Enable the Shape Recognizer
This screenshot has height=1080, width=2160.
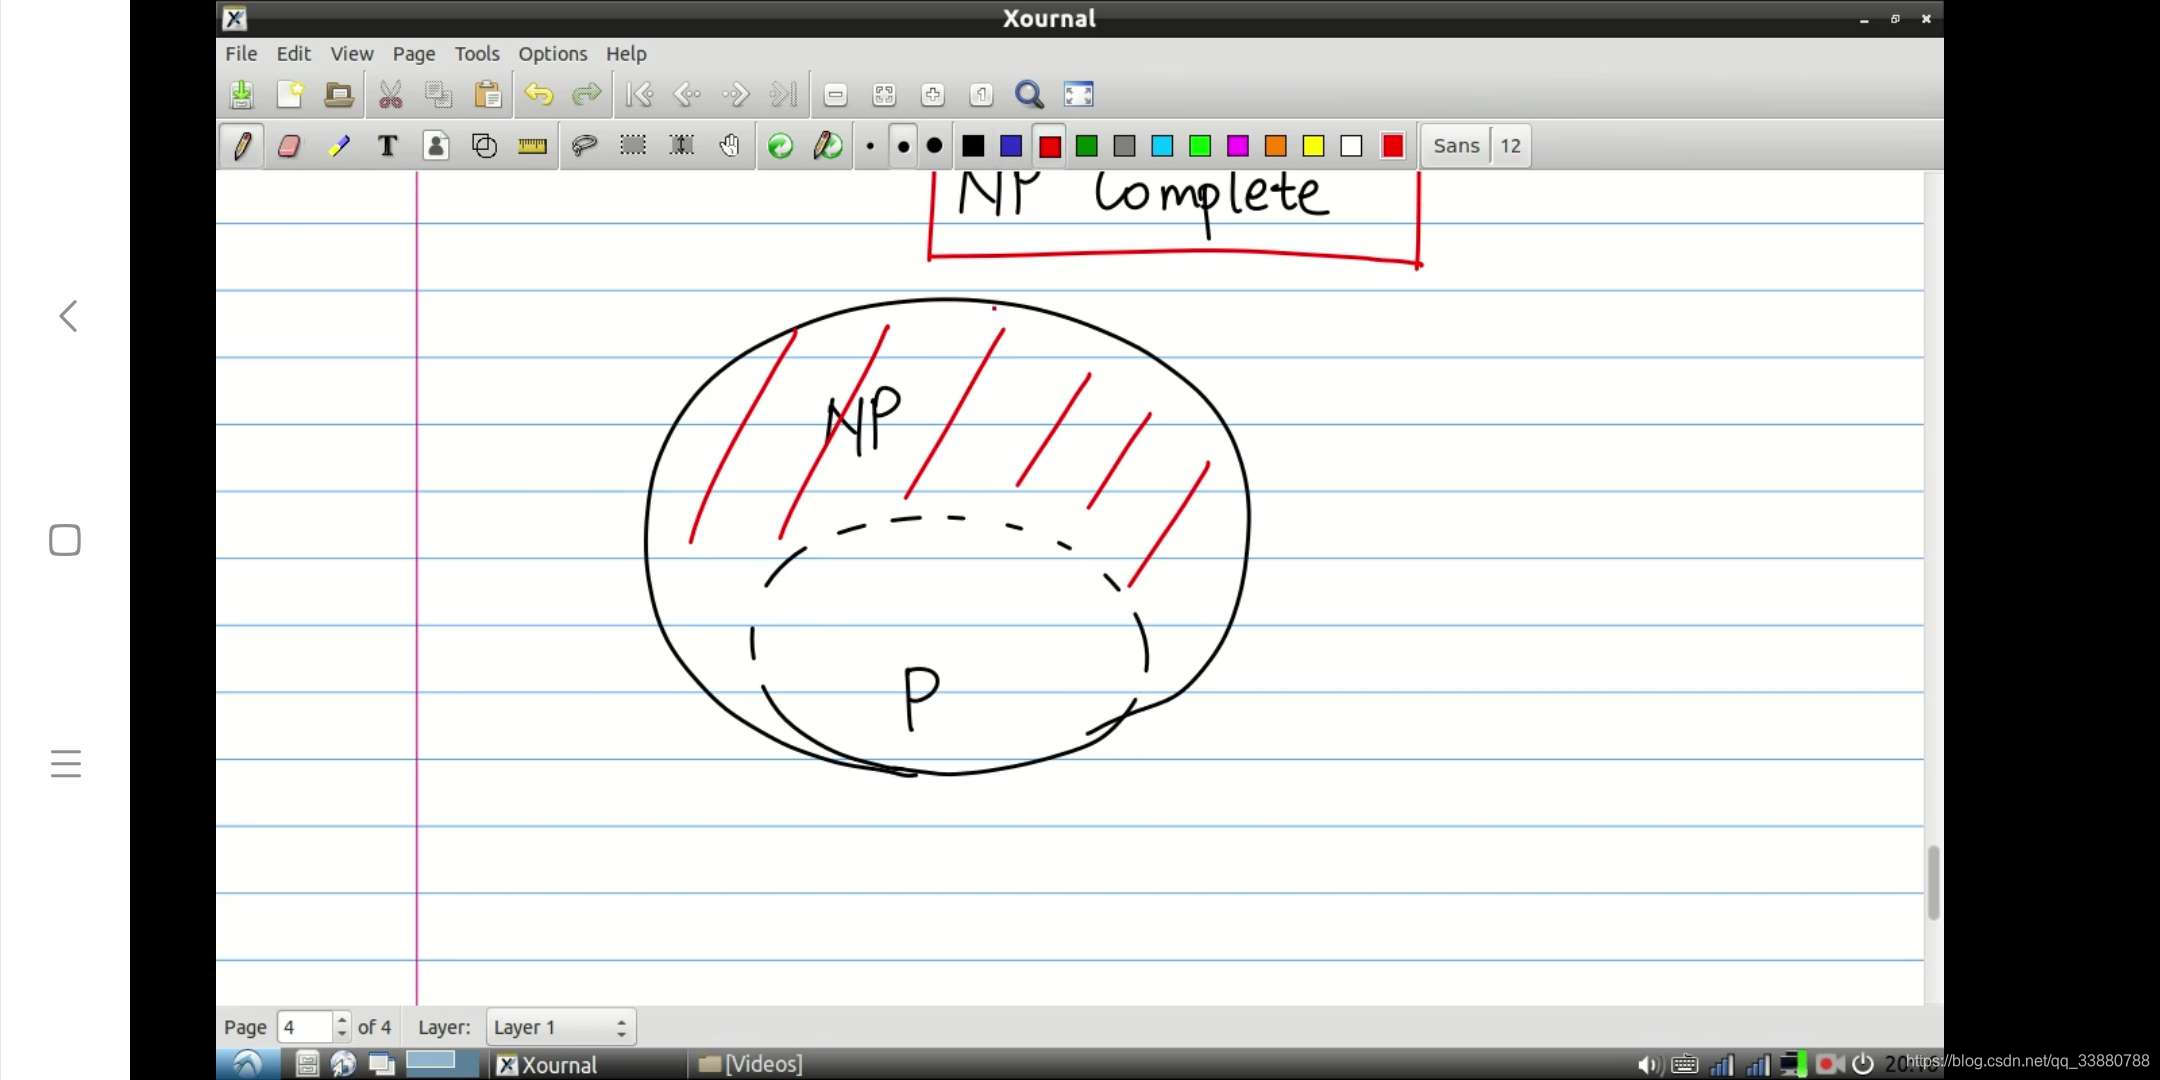(x=484, y=146)
